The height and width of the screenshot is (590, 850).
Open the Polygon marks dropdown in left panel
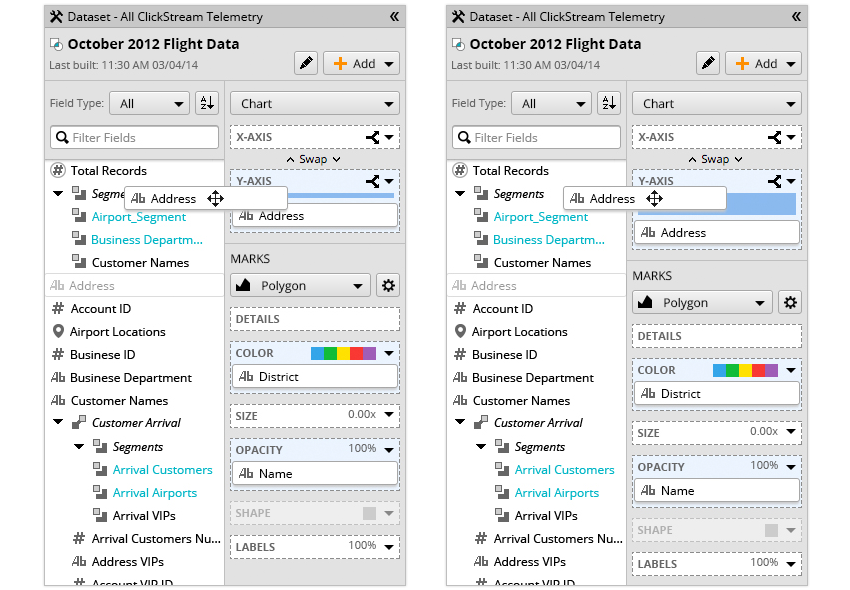point(300,286)
